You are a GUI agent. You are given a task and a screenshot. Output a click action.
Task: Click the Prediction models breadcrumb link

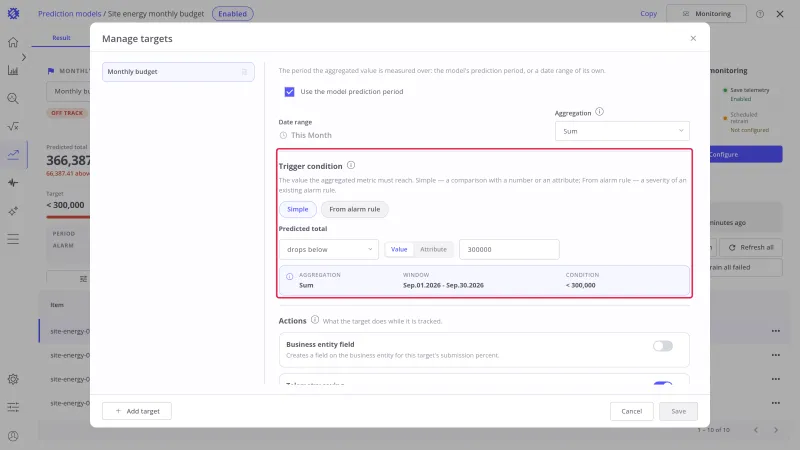(69, 14)
